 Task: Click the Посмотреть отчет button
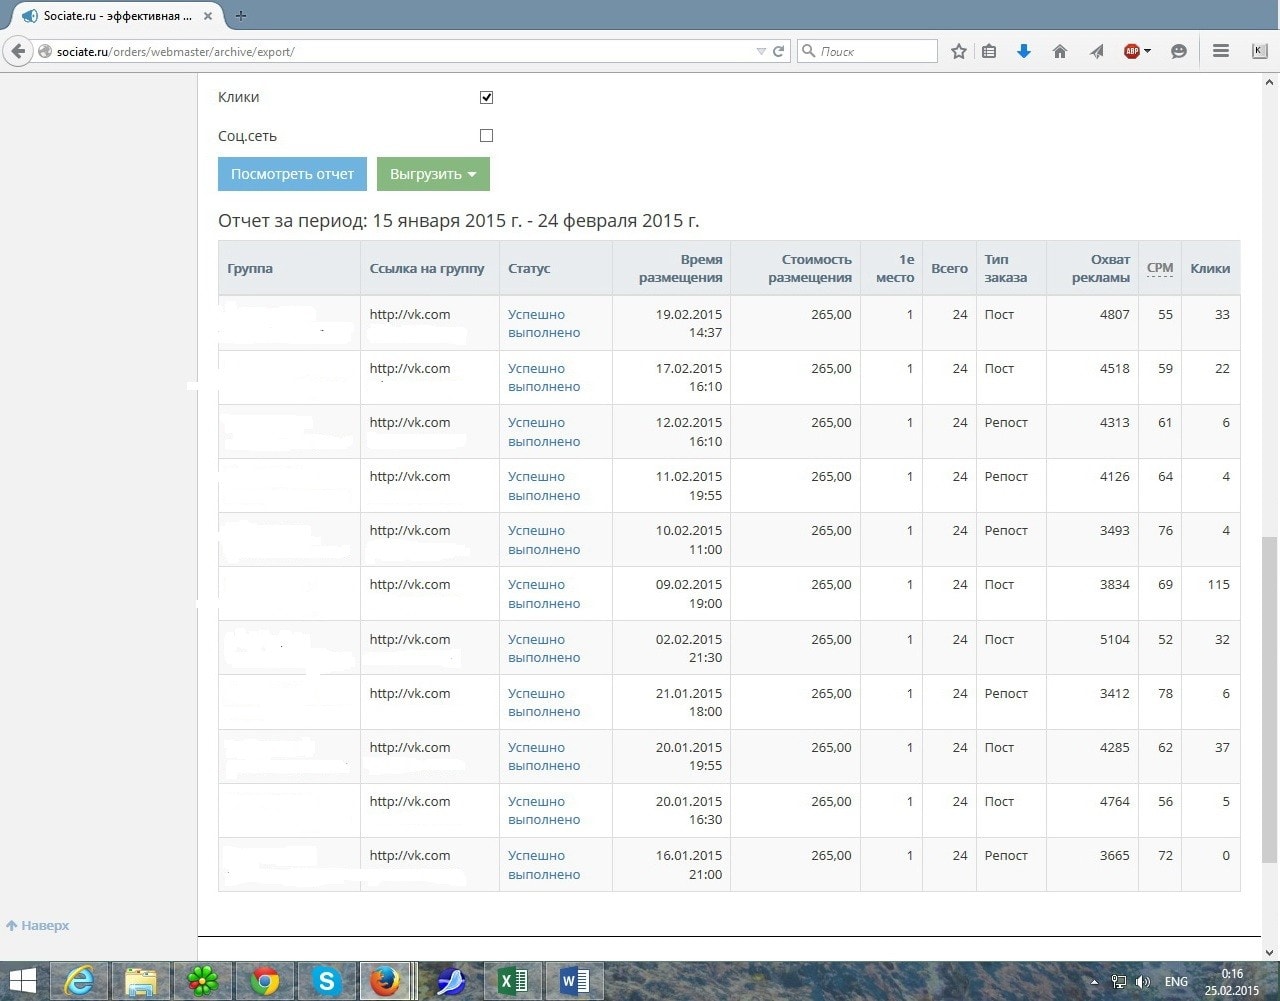click(x=292, y=174)
